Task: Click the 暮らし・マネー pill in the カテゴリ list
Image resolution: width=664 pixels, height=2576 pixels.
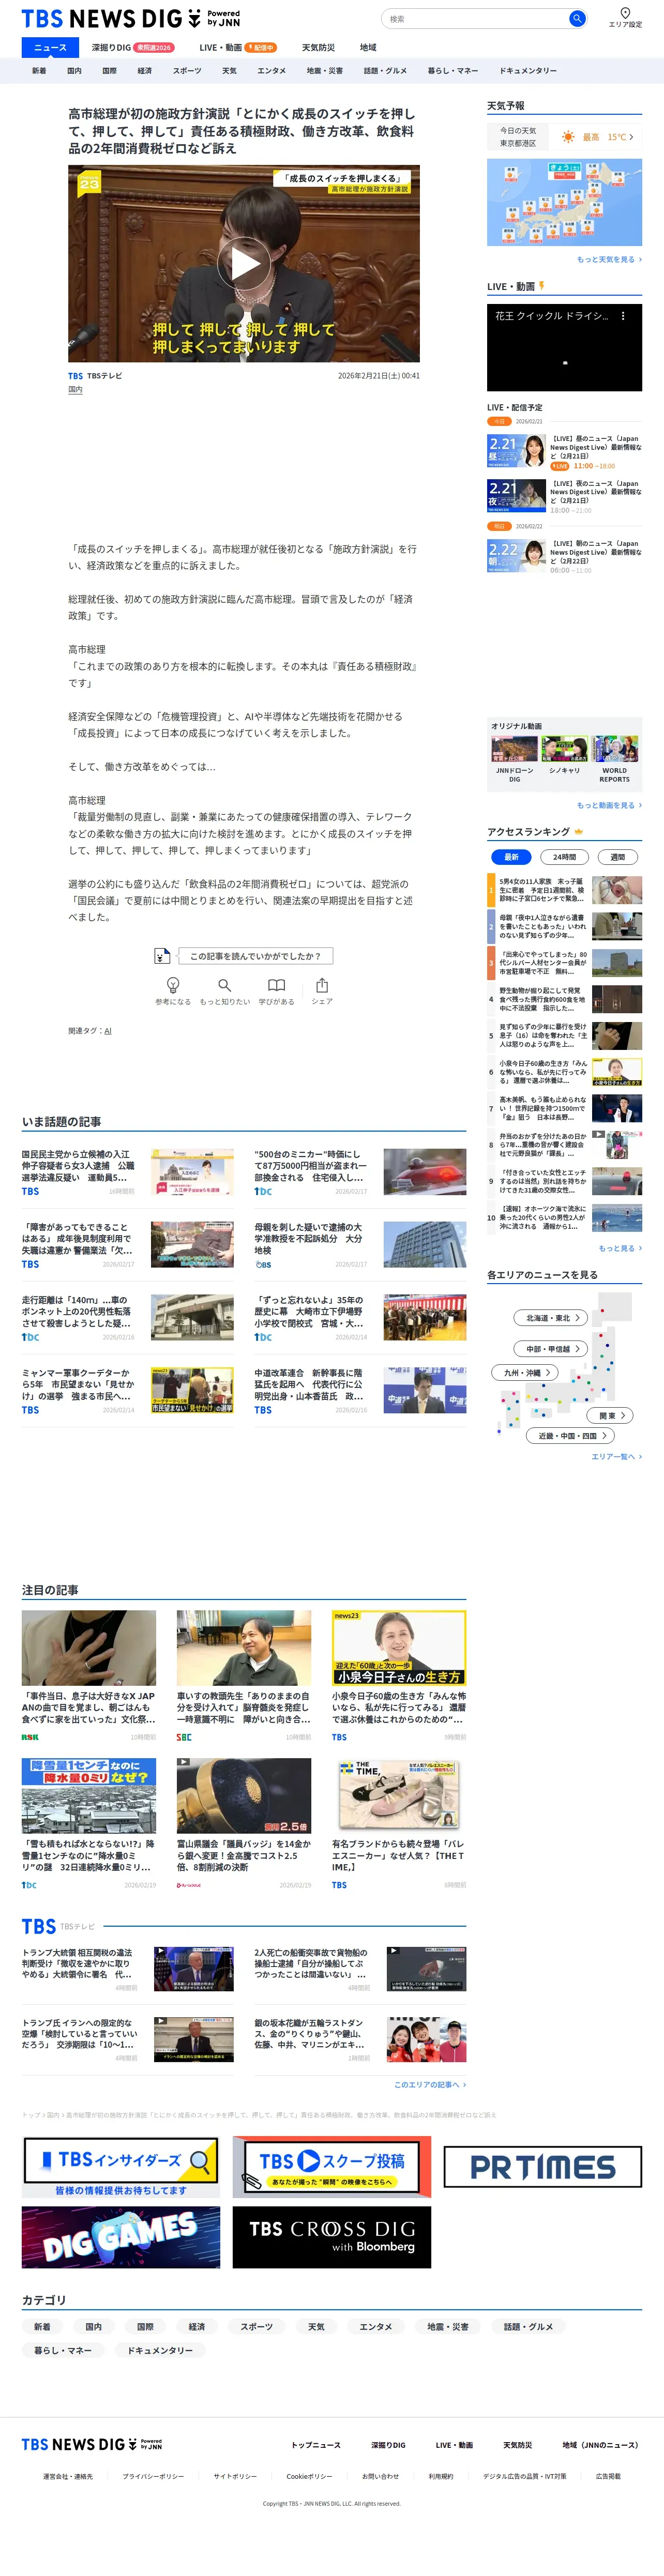Action: [x=63, y=2350]
